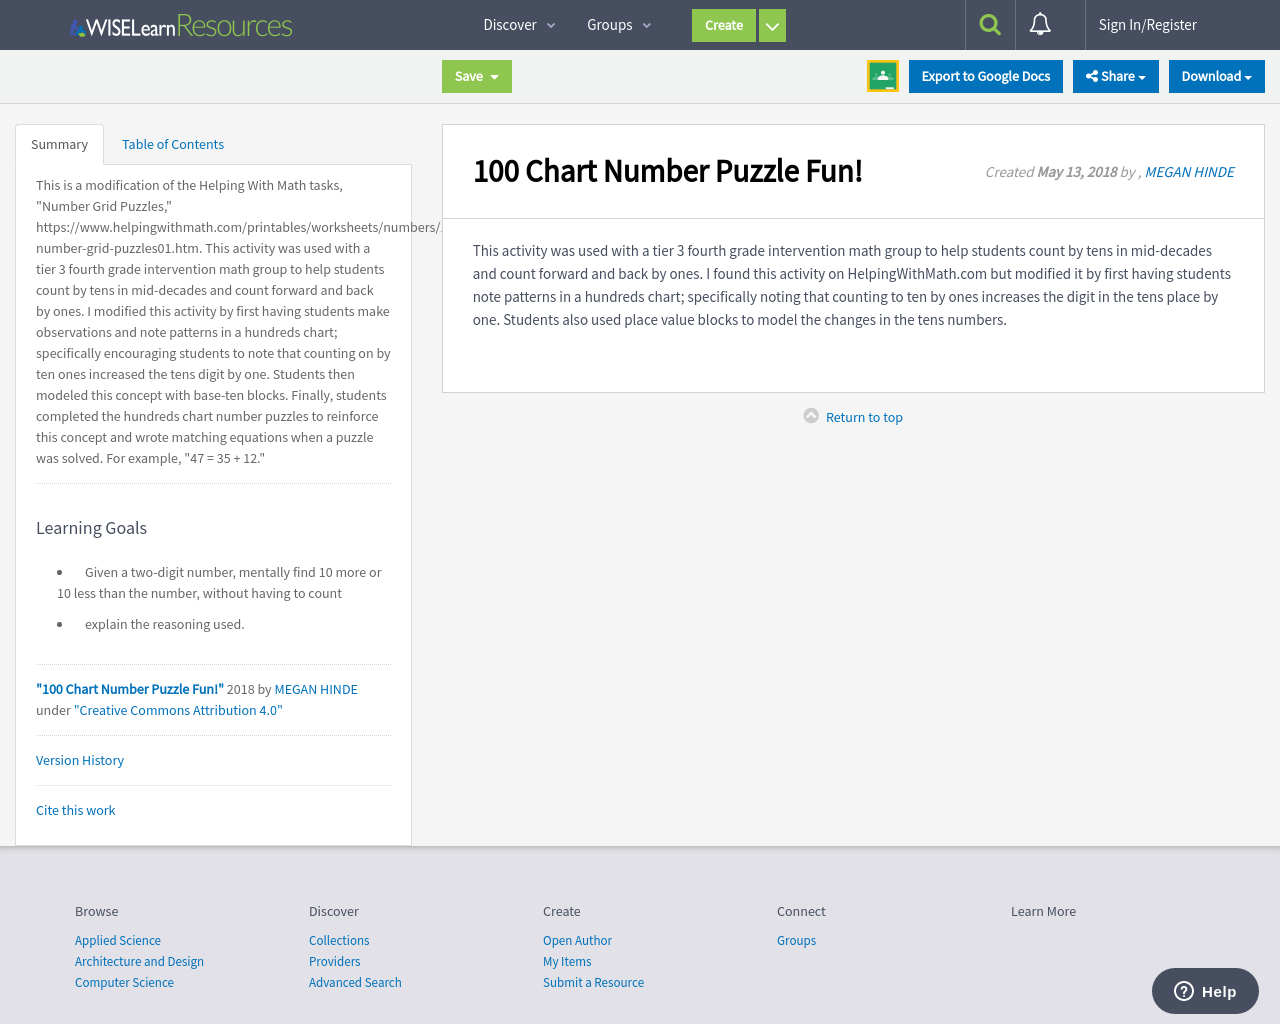Viewport: 1280px width, 1024px height.
Task: Visit MEGAN HINDE's author page
Action: [1189, 171]
